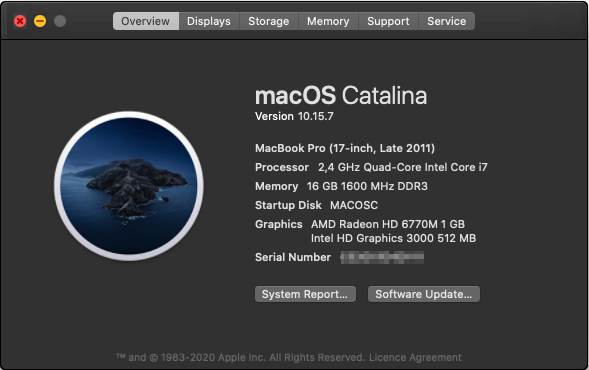Click the macOS Catalina island logo
This screenshot has width=589, height=370.
(x=129, y=186)
